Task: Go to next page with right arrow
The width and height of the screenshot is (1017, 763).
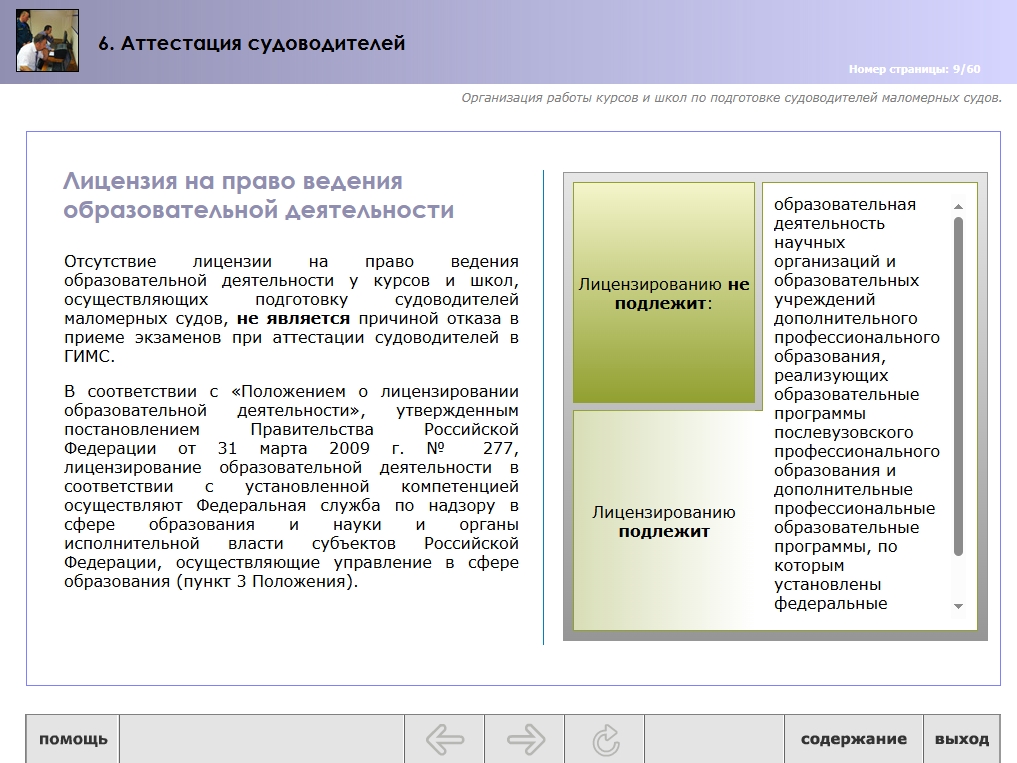Action: click(525, 738)
